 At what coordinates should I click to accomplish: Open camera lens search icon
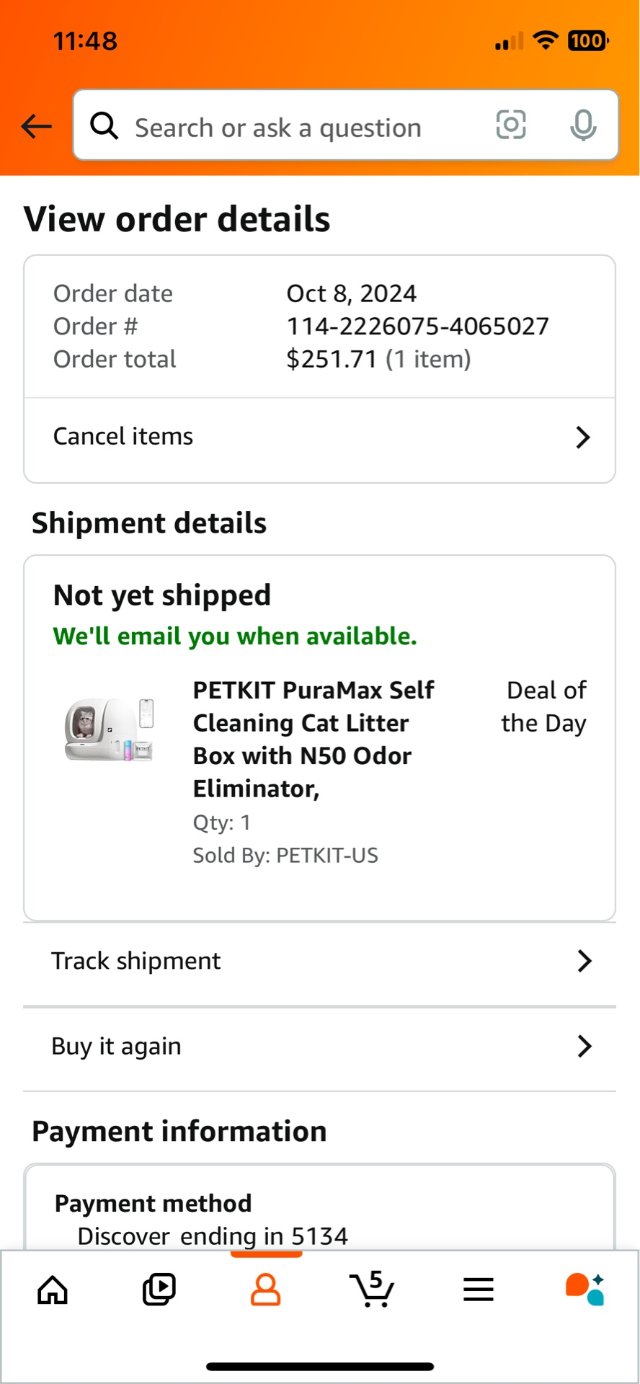click(x=510, y=125)
